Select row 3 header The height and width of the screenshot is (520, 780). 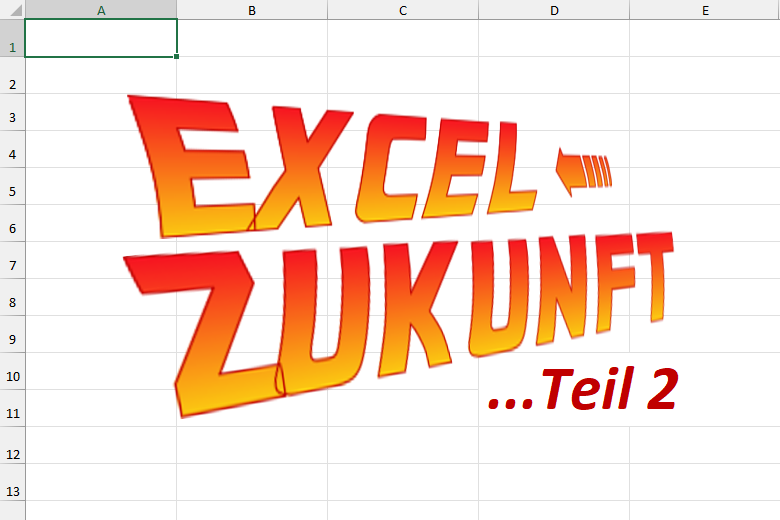pos(12,112)
